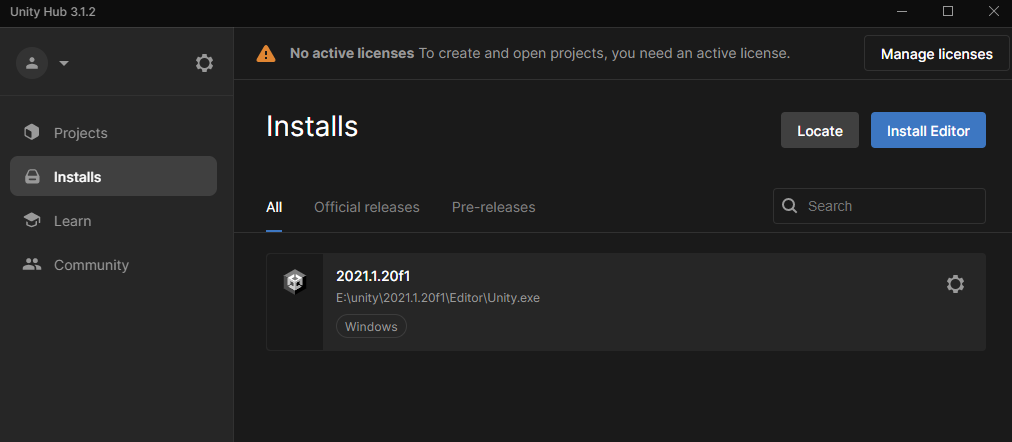Click the Locate button

coord(820,130)
